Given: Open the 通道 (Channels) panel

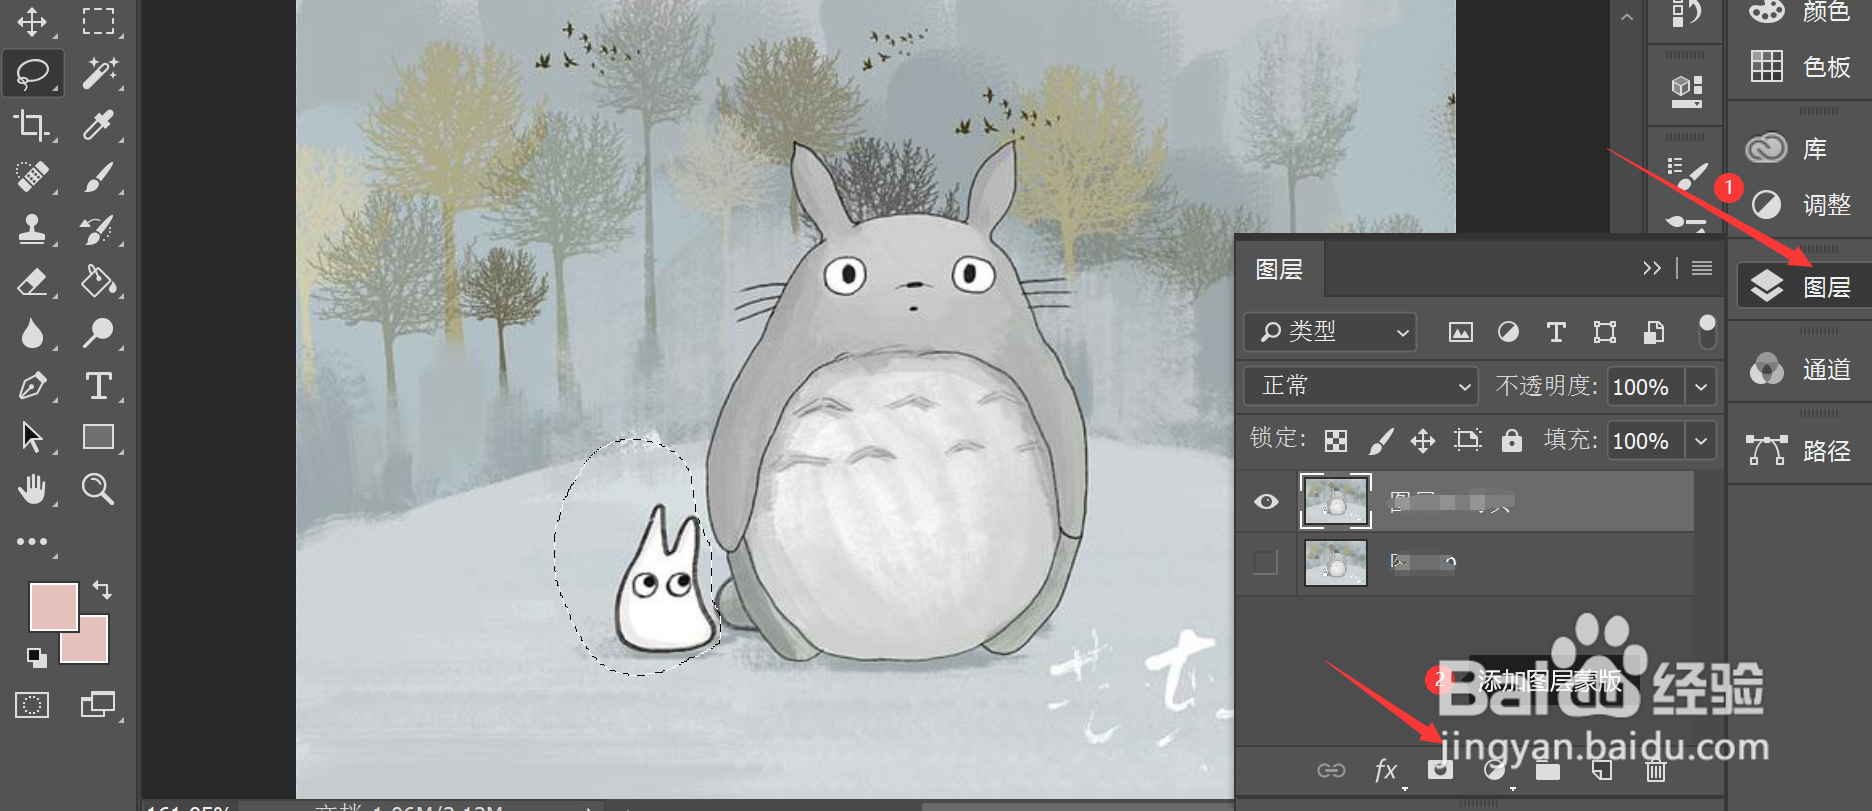Looking at the screenshot, I should pyautogui.click(x=1800, y=369).
